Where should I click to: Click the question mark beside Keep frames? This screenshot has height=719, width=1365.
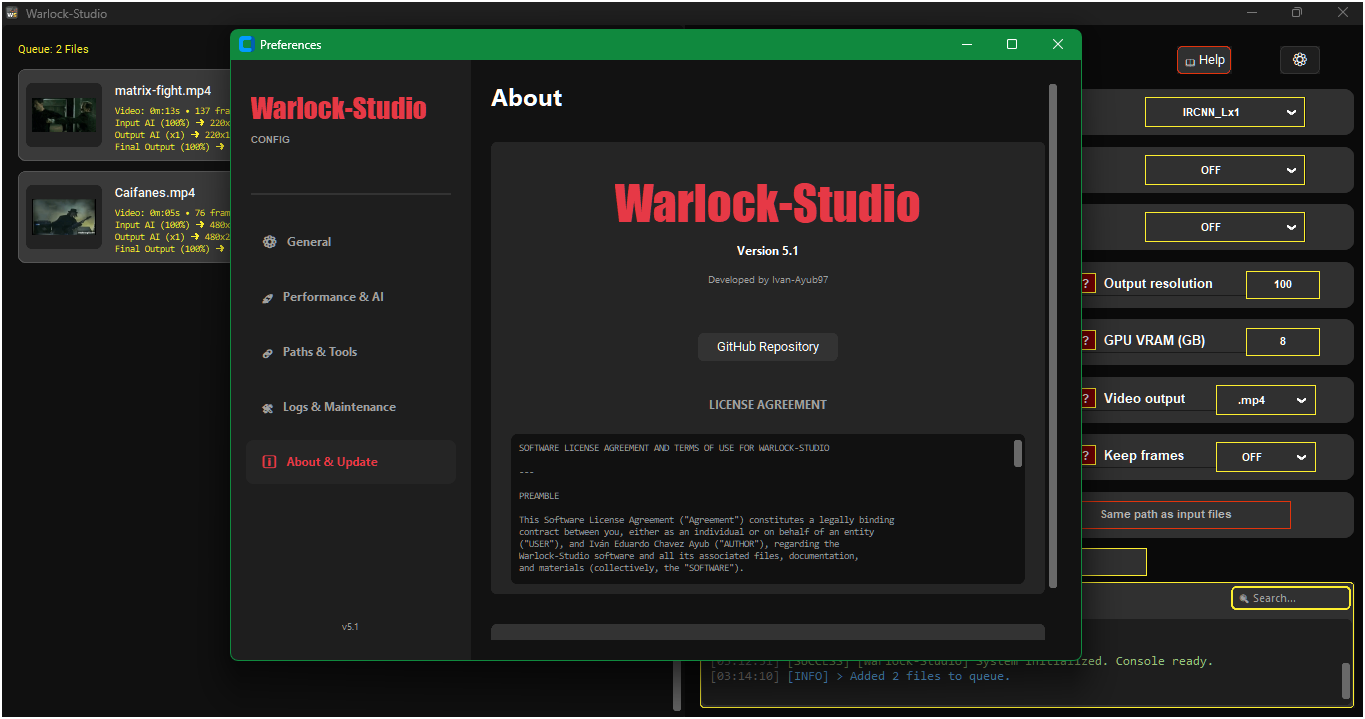pyautogui.click(x=1087, y=456)
